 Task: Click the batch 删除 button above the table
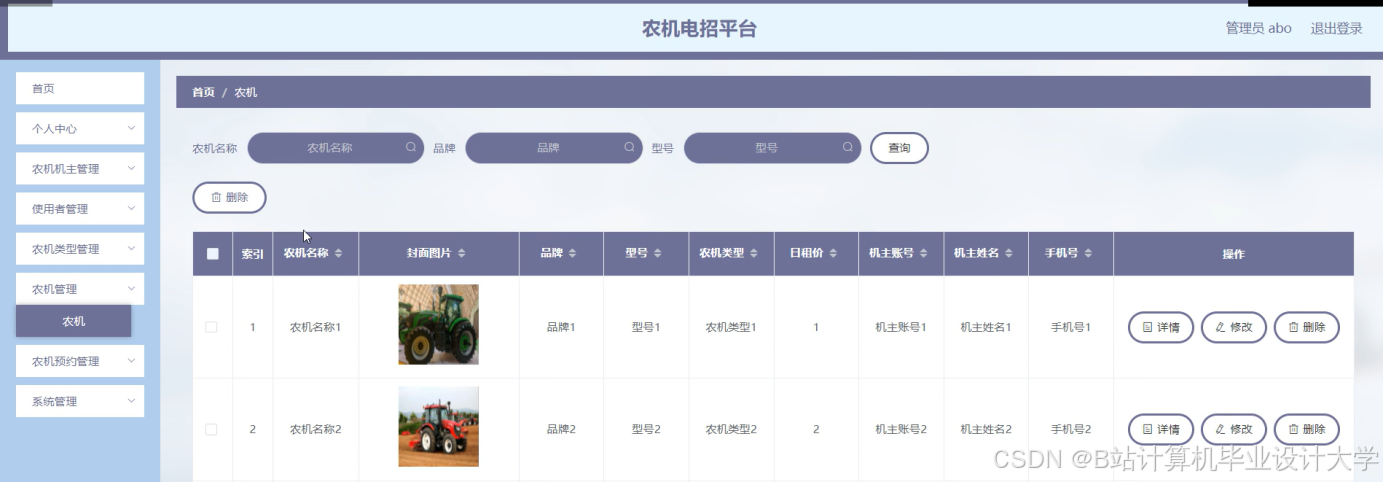[x=229, y=197]
